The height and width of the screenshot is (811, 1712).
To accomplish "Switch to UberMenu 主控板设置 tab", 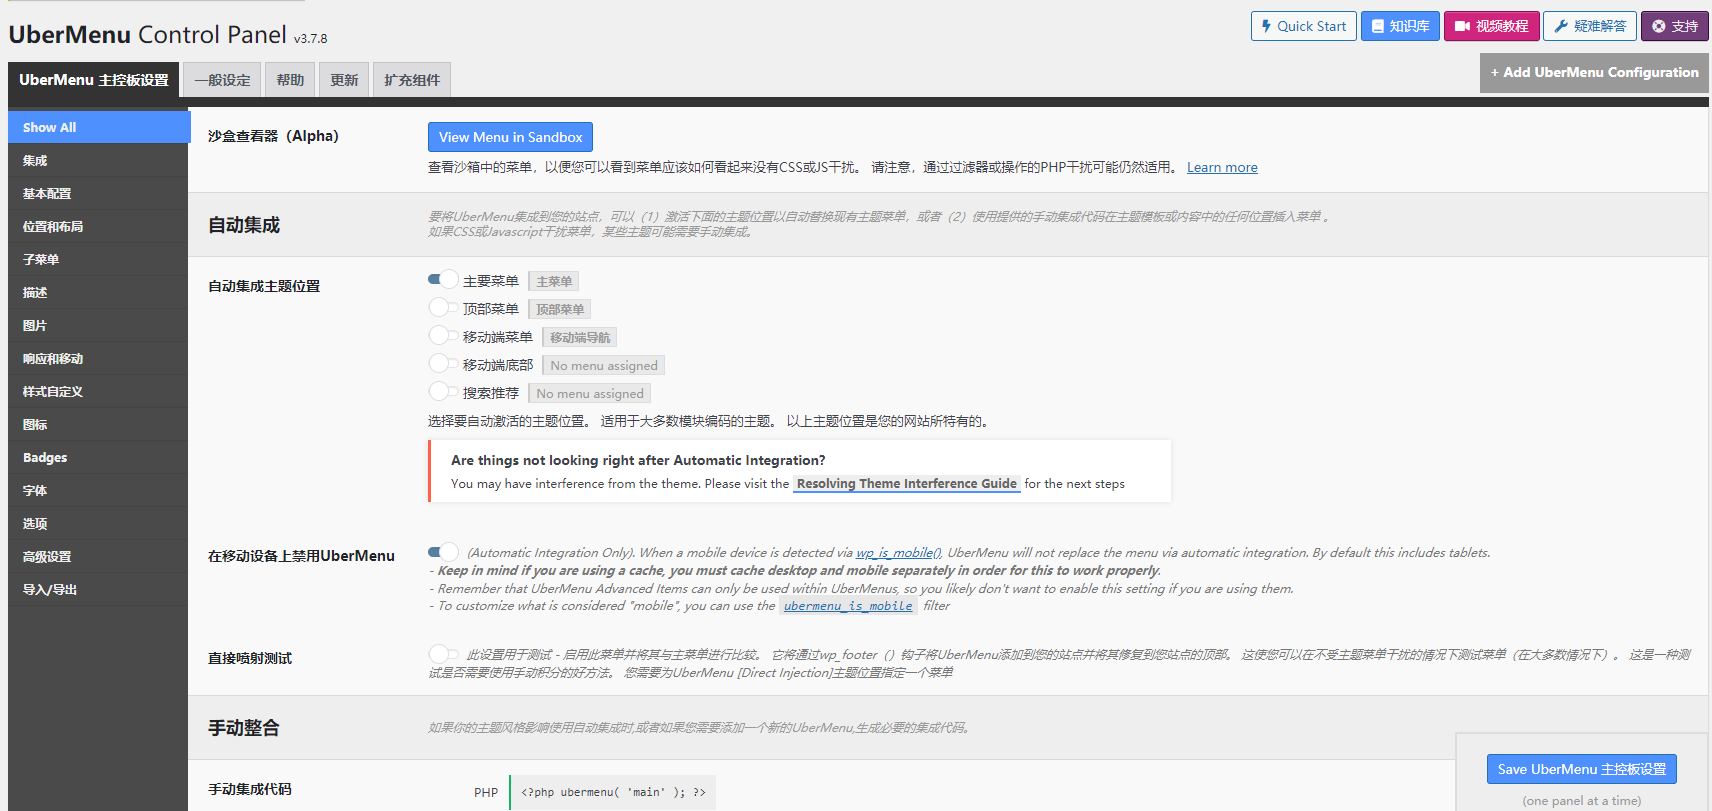I will pos(94,80).
